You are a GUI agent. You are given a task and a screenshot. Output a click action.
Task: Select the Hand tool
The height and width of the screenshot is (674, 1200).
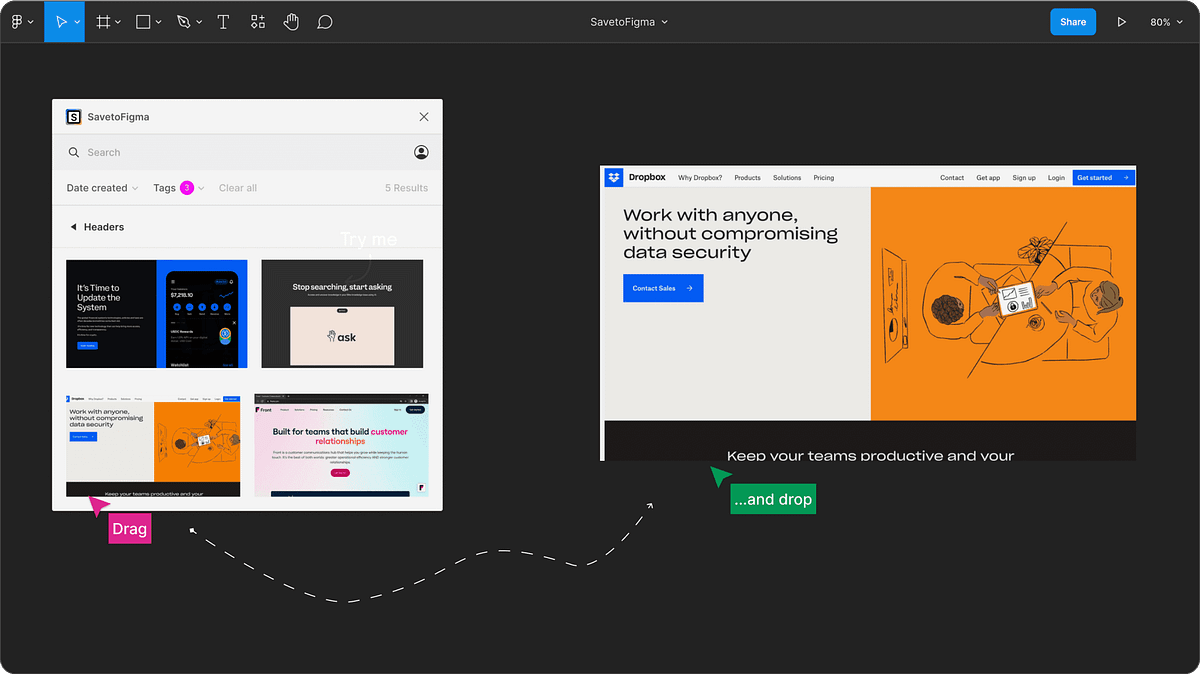click(x=291, y=21)
